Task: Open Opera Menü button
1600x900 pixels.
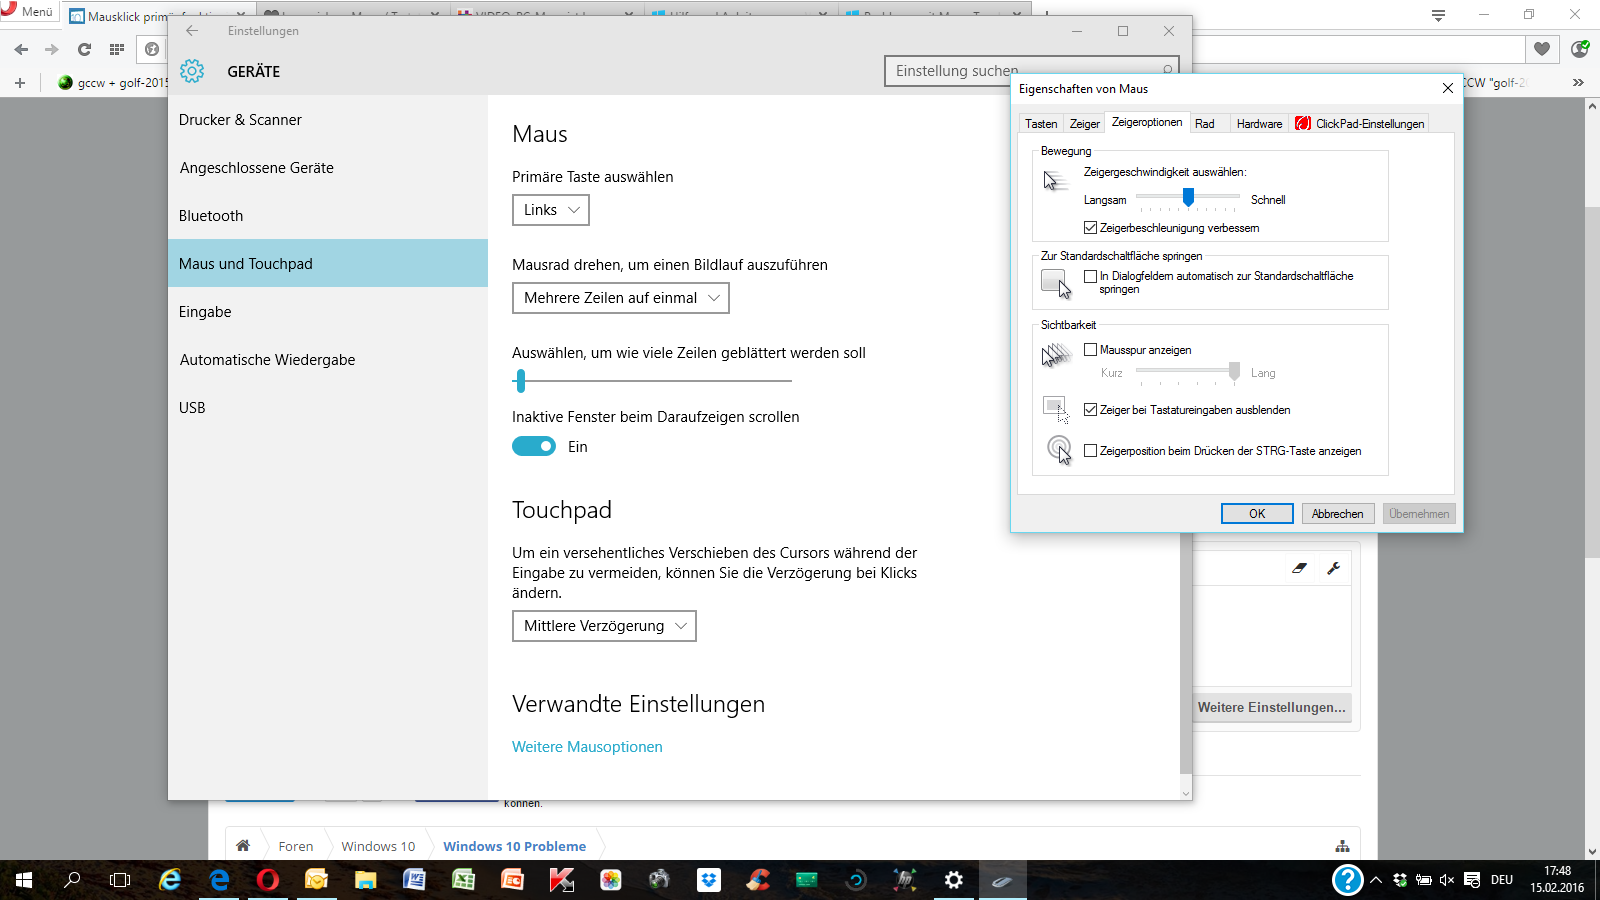Action: click(x=28, y=12)
